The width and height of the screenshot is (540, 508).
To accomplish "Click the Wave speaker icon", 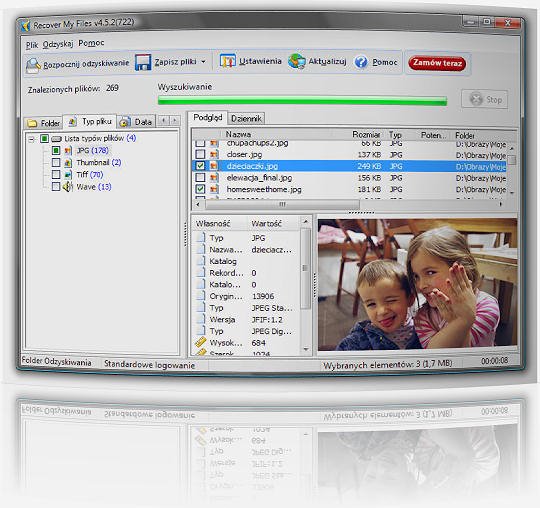I will 68,187.
